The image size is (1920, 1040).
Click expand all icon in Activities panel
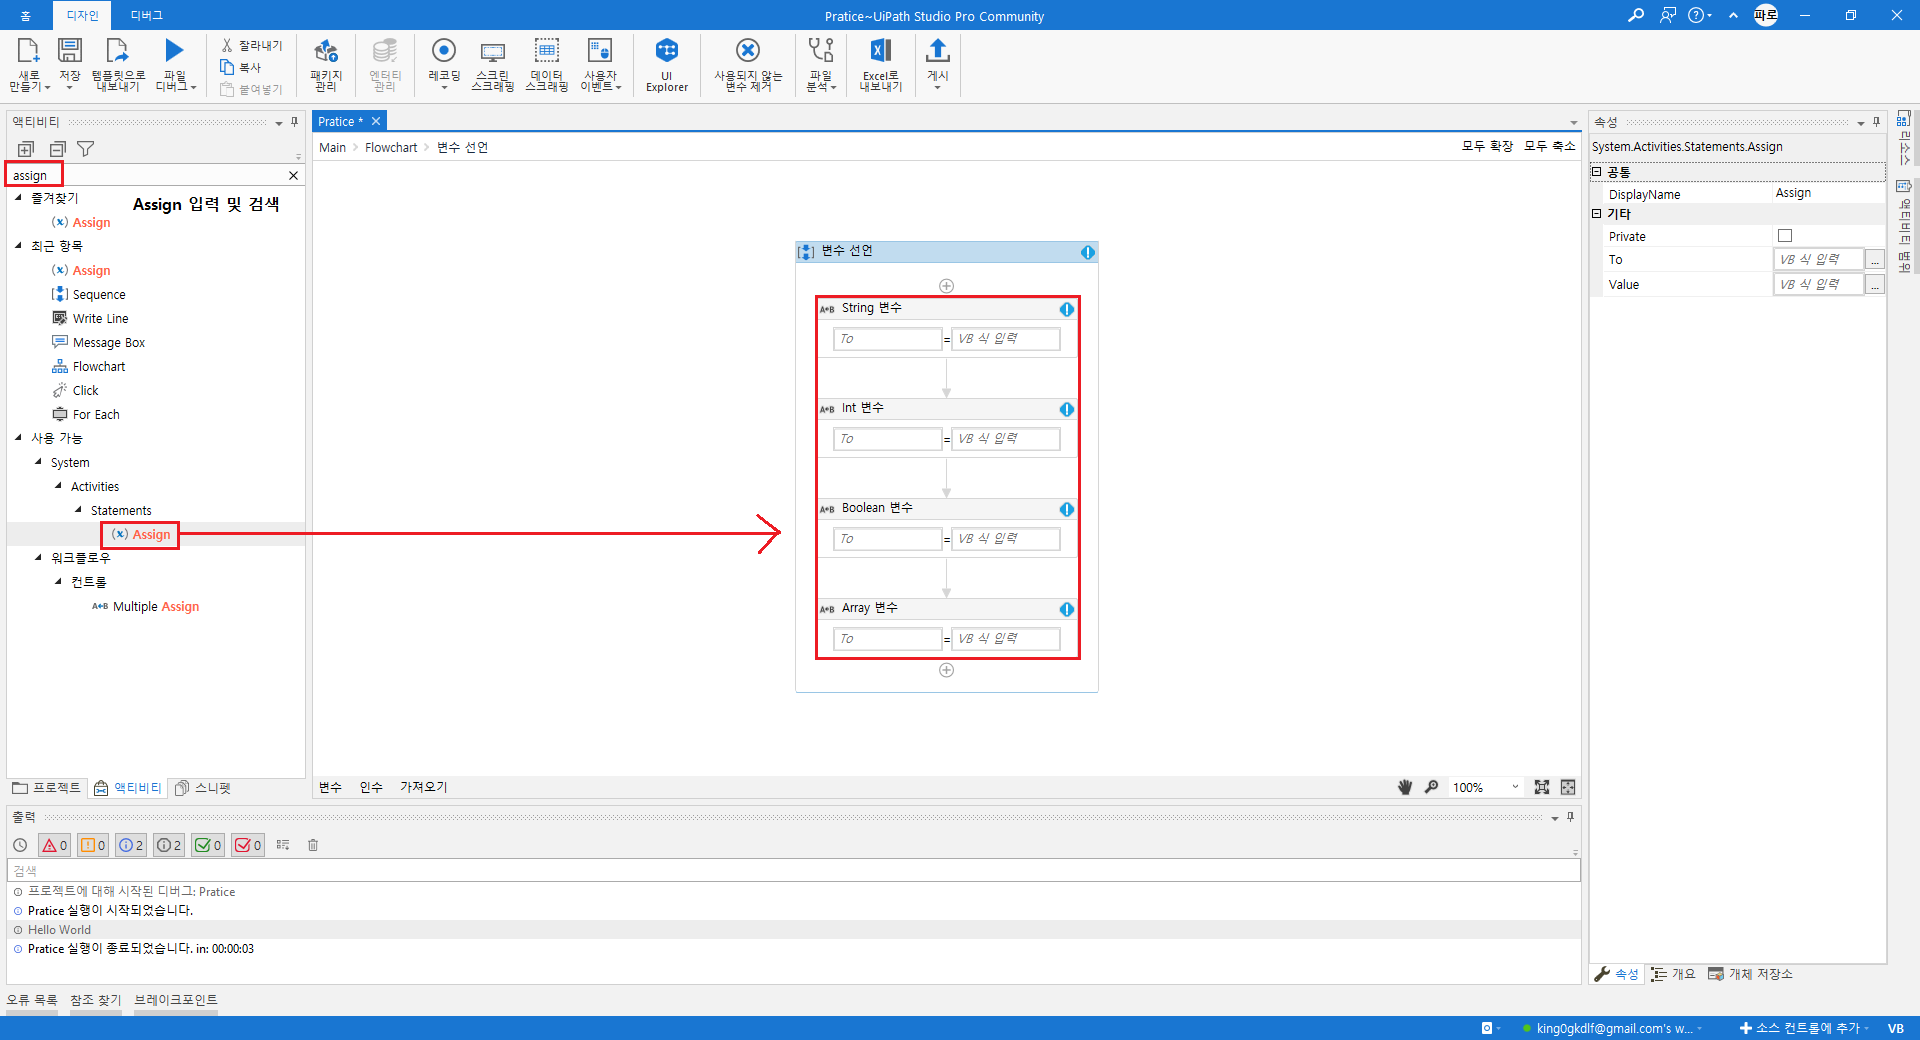coord(26,149)
